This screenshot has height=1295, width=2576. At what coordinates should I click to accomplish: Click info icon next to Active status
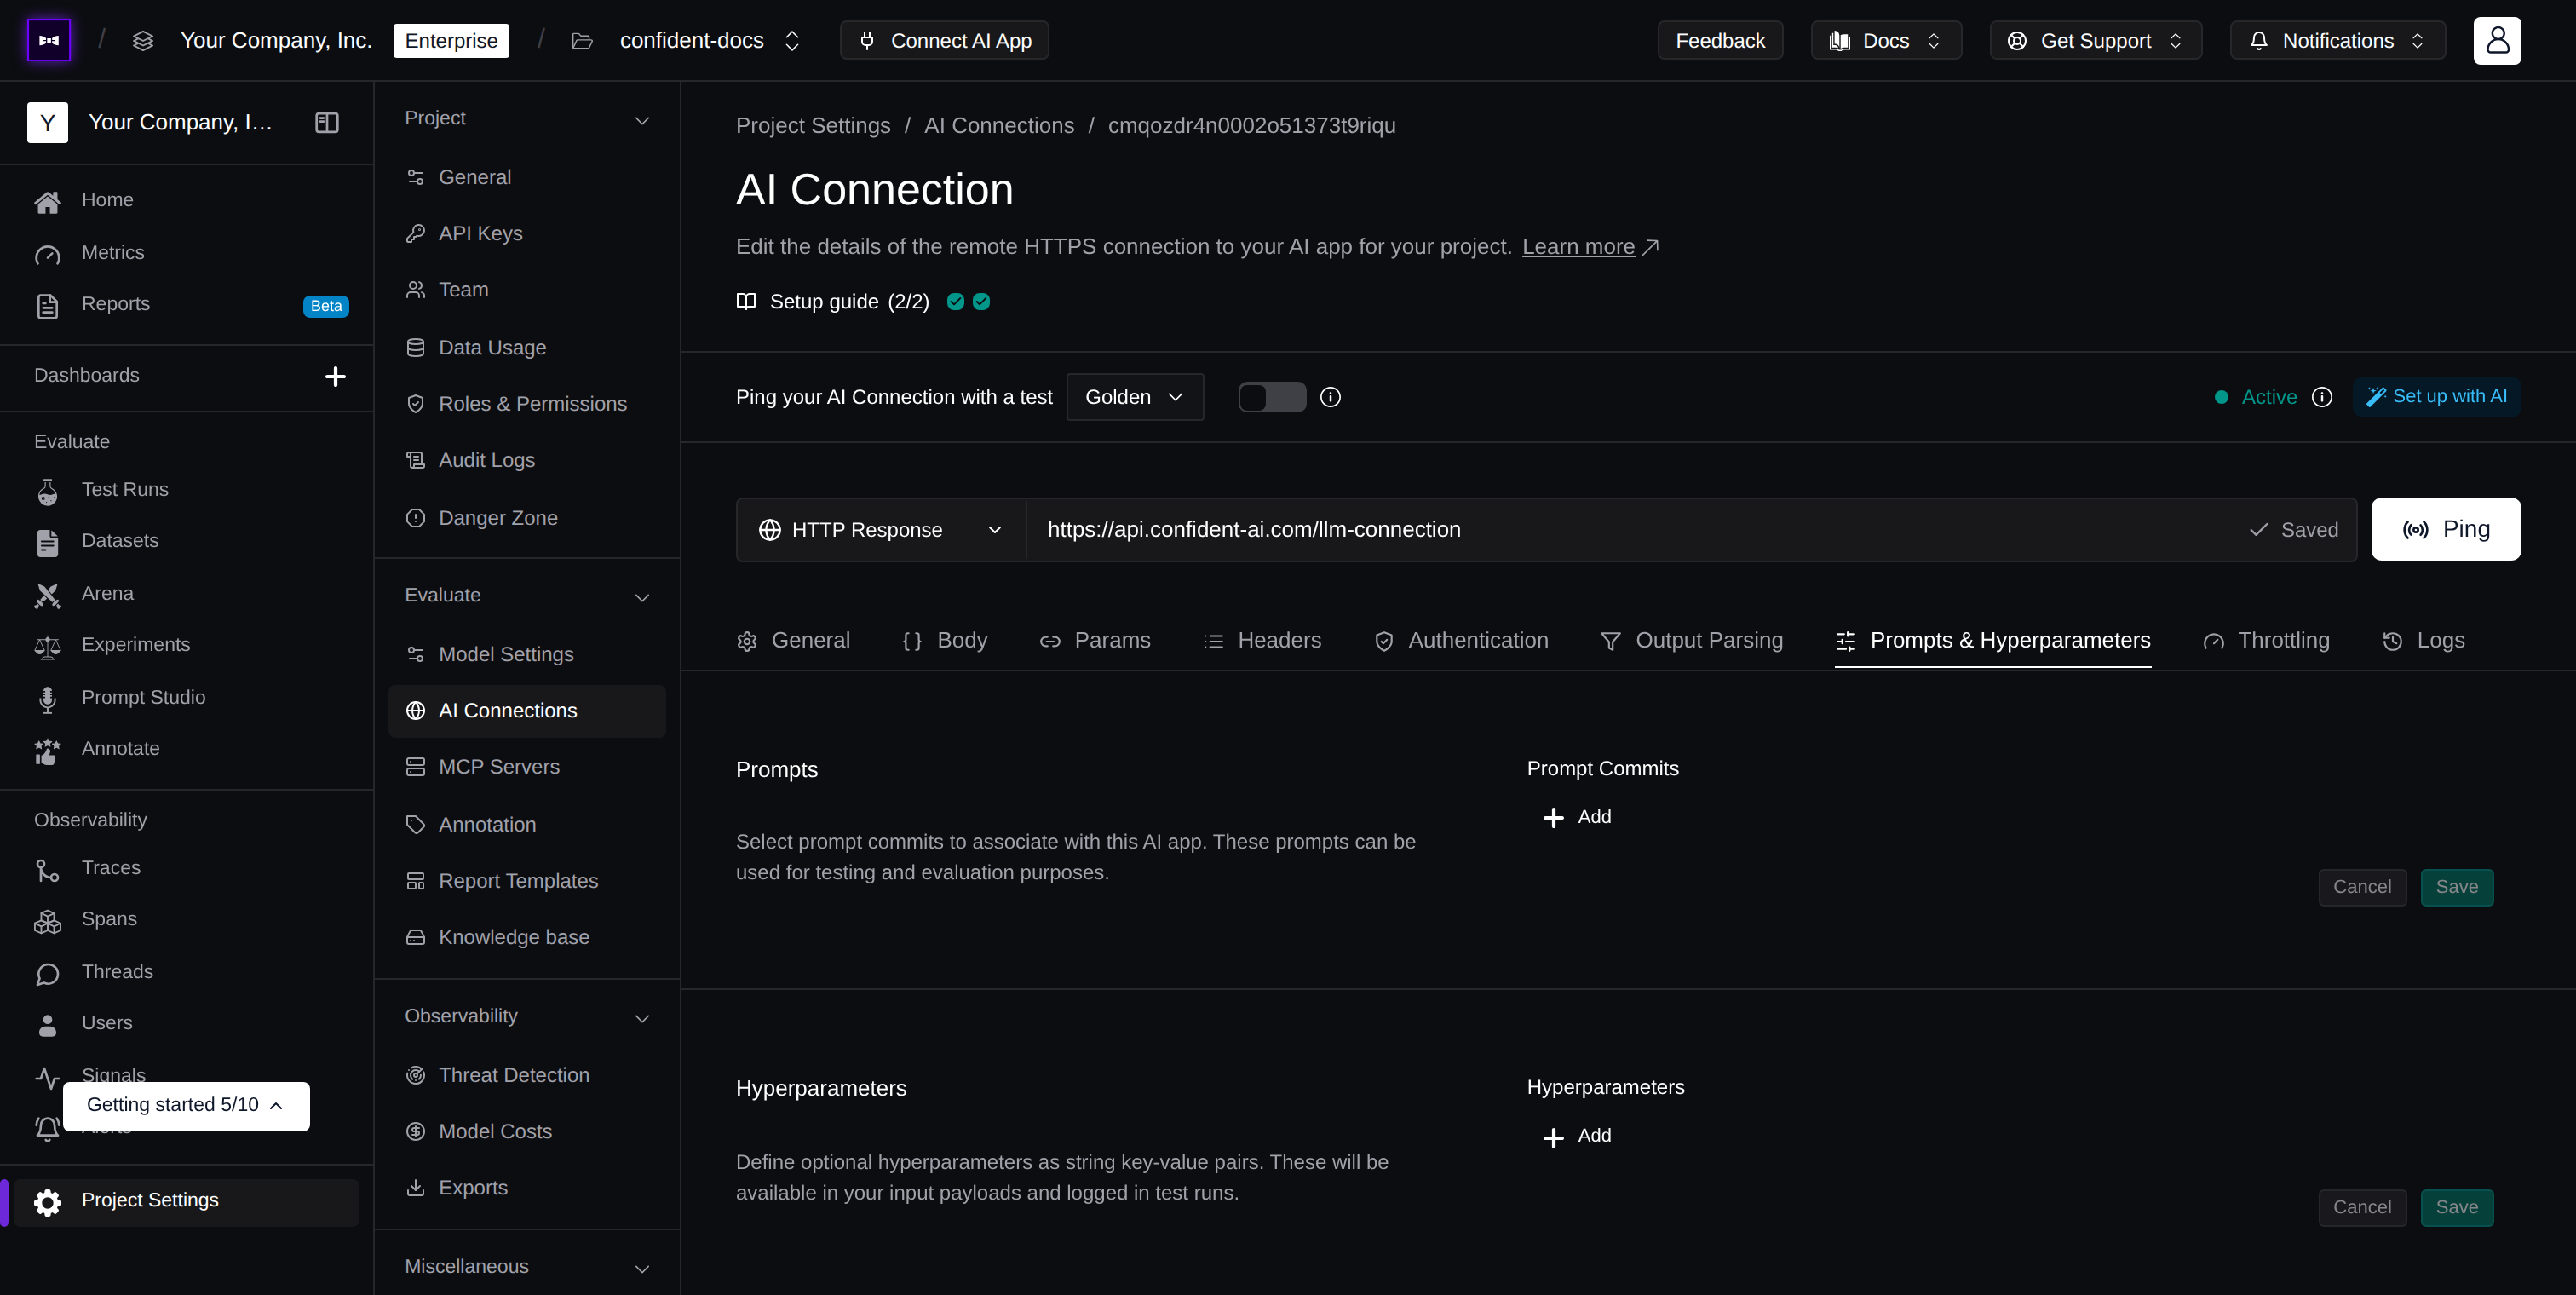2322,397
